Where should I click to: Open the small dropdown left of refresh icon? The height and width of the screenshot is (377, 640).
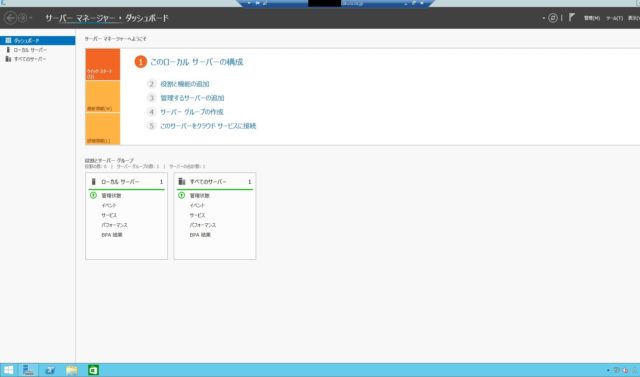[544, 18]
